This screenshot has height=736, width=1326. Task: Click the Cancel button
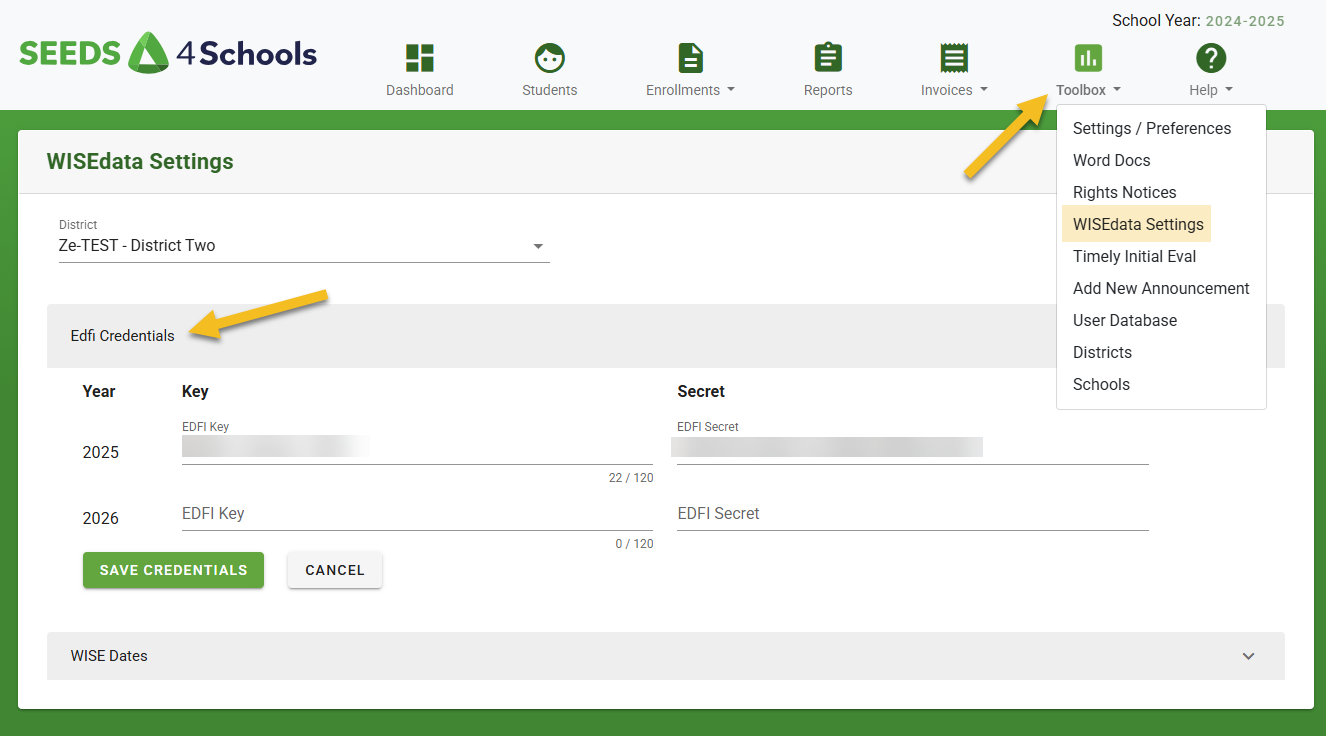[335, 570]
